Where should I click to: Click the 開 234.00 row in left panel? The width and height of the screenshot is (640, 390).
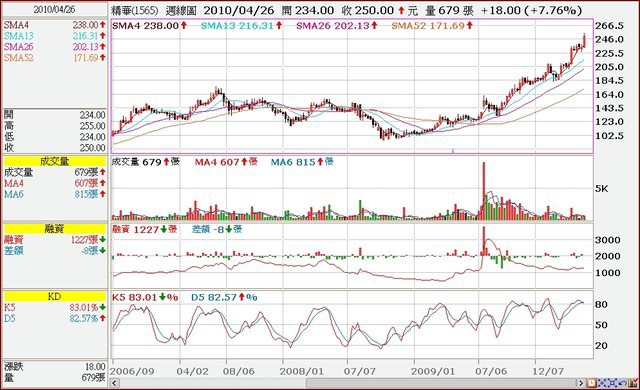pyautogui.click(x=55, y=115)
